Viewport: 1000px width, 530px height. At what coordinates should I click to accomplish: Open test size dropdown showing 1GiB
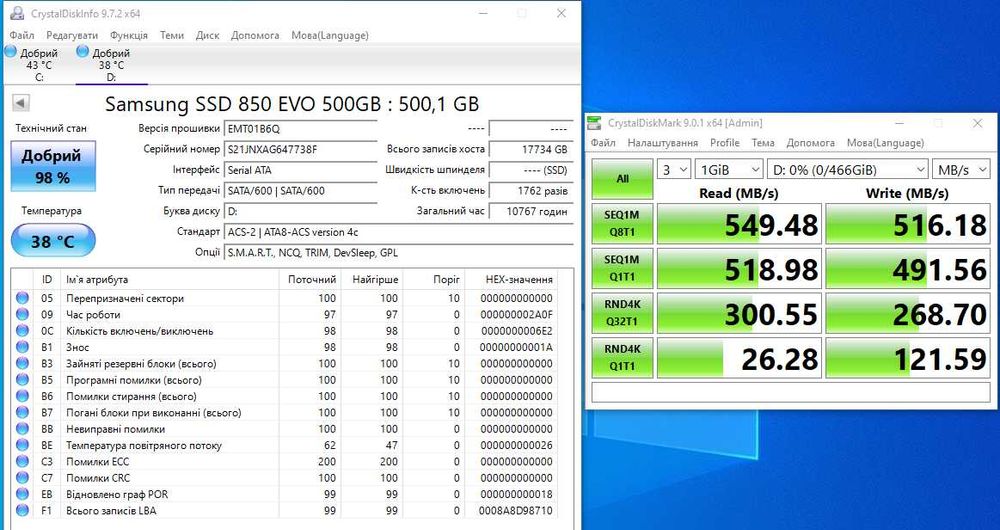[728, 170]
